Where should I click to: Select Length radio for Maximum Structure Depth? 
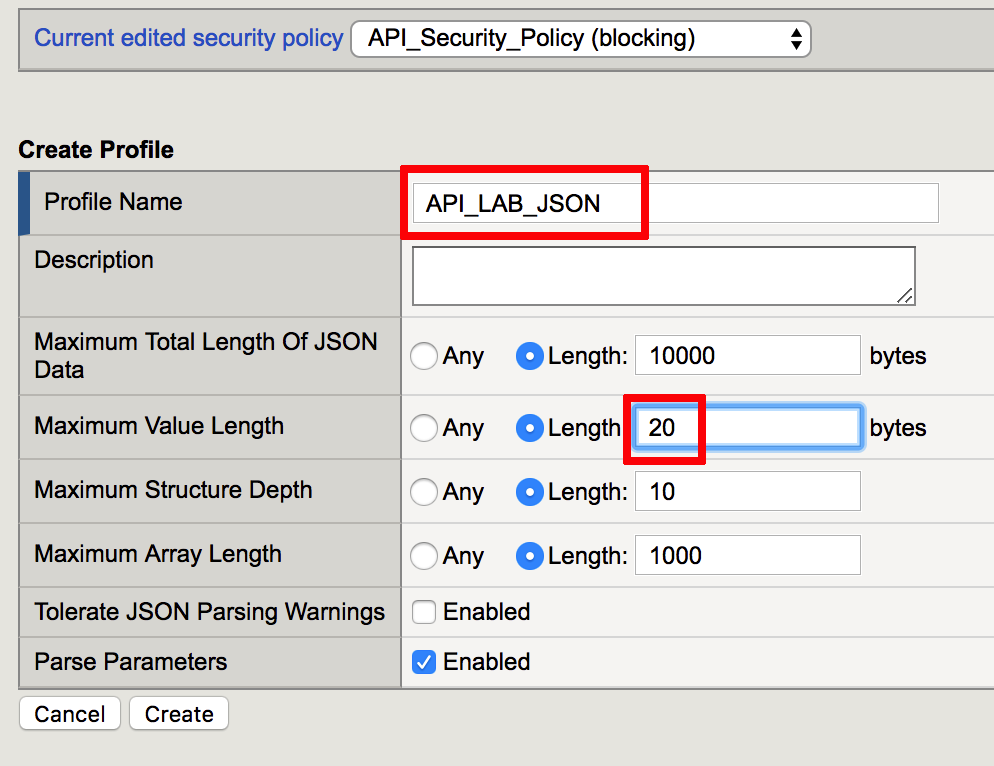click(530, 492)
